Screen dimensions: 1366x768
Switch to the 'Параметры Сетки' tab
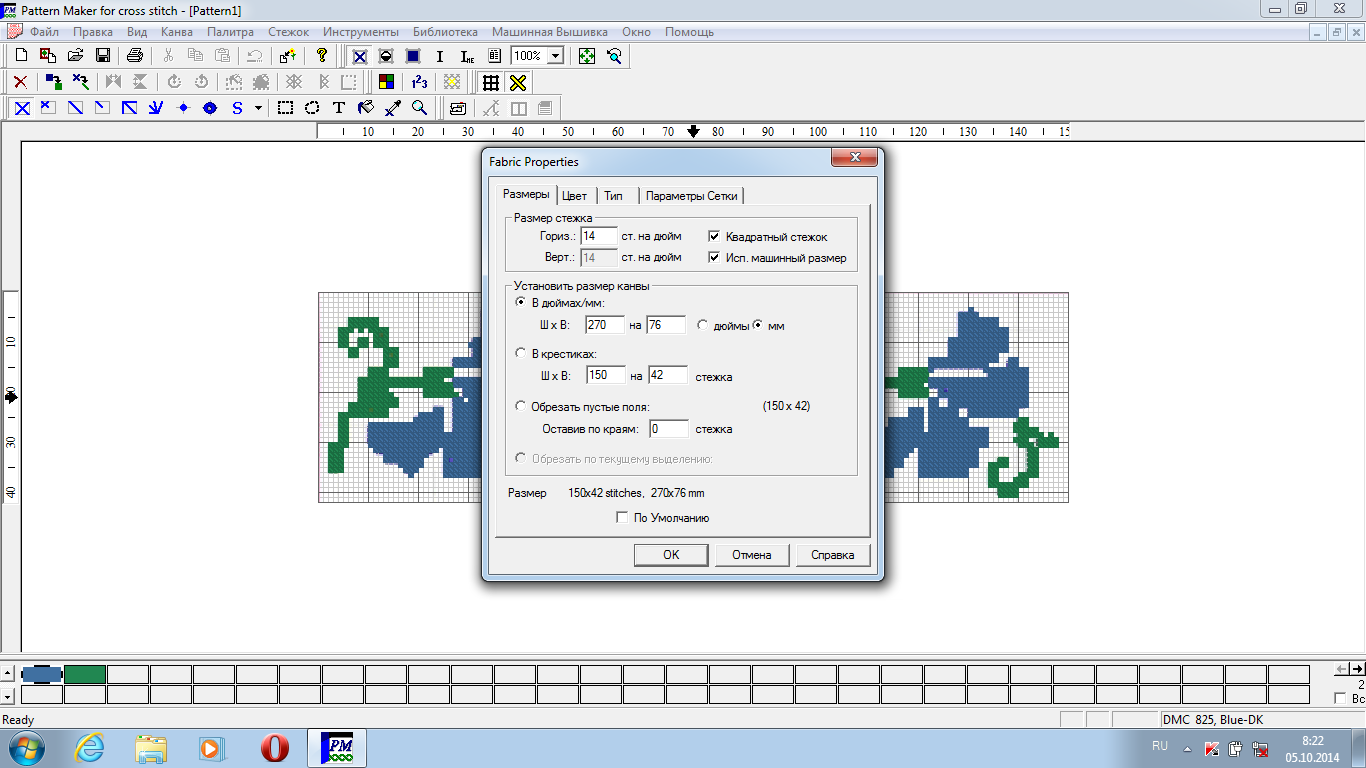(x=693, y=196)
